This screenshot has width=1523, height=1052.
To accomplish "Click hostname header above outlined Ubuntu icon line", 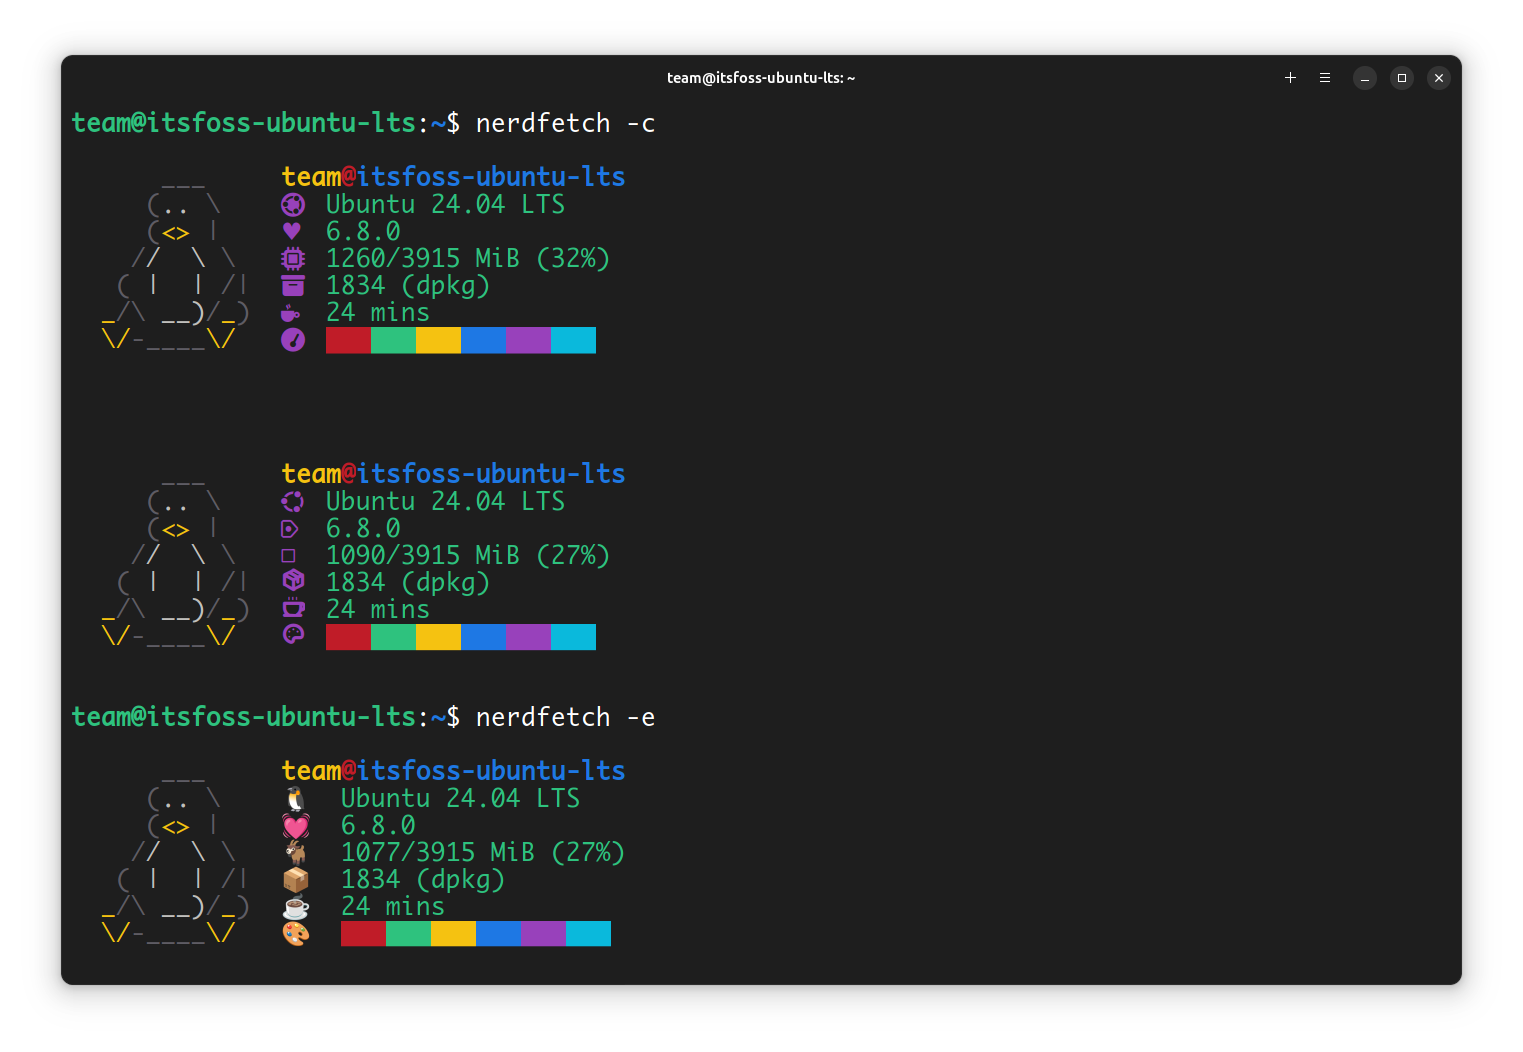I will pos(453,474).
